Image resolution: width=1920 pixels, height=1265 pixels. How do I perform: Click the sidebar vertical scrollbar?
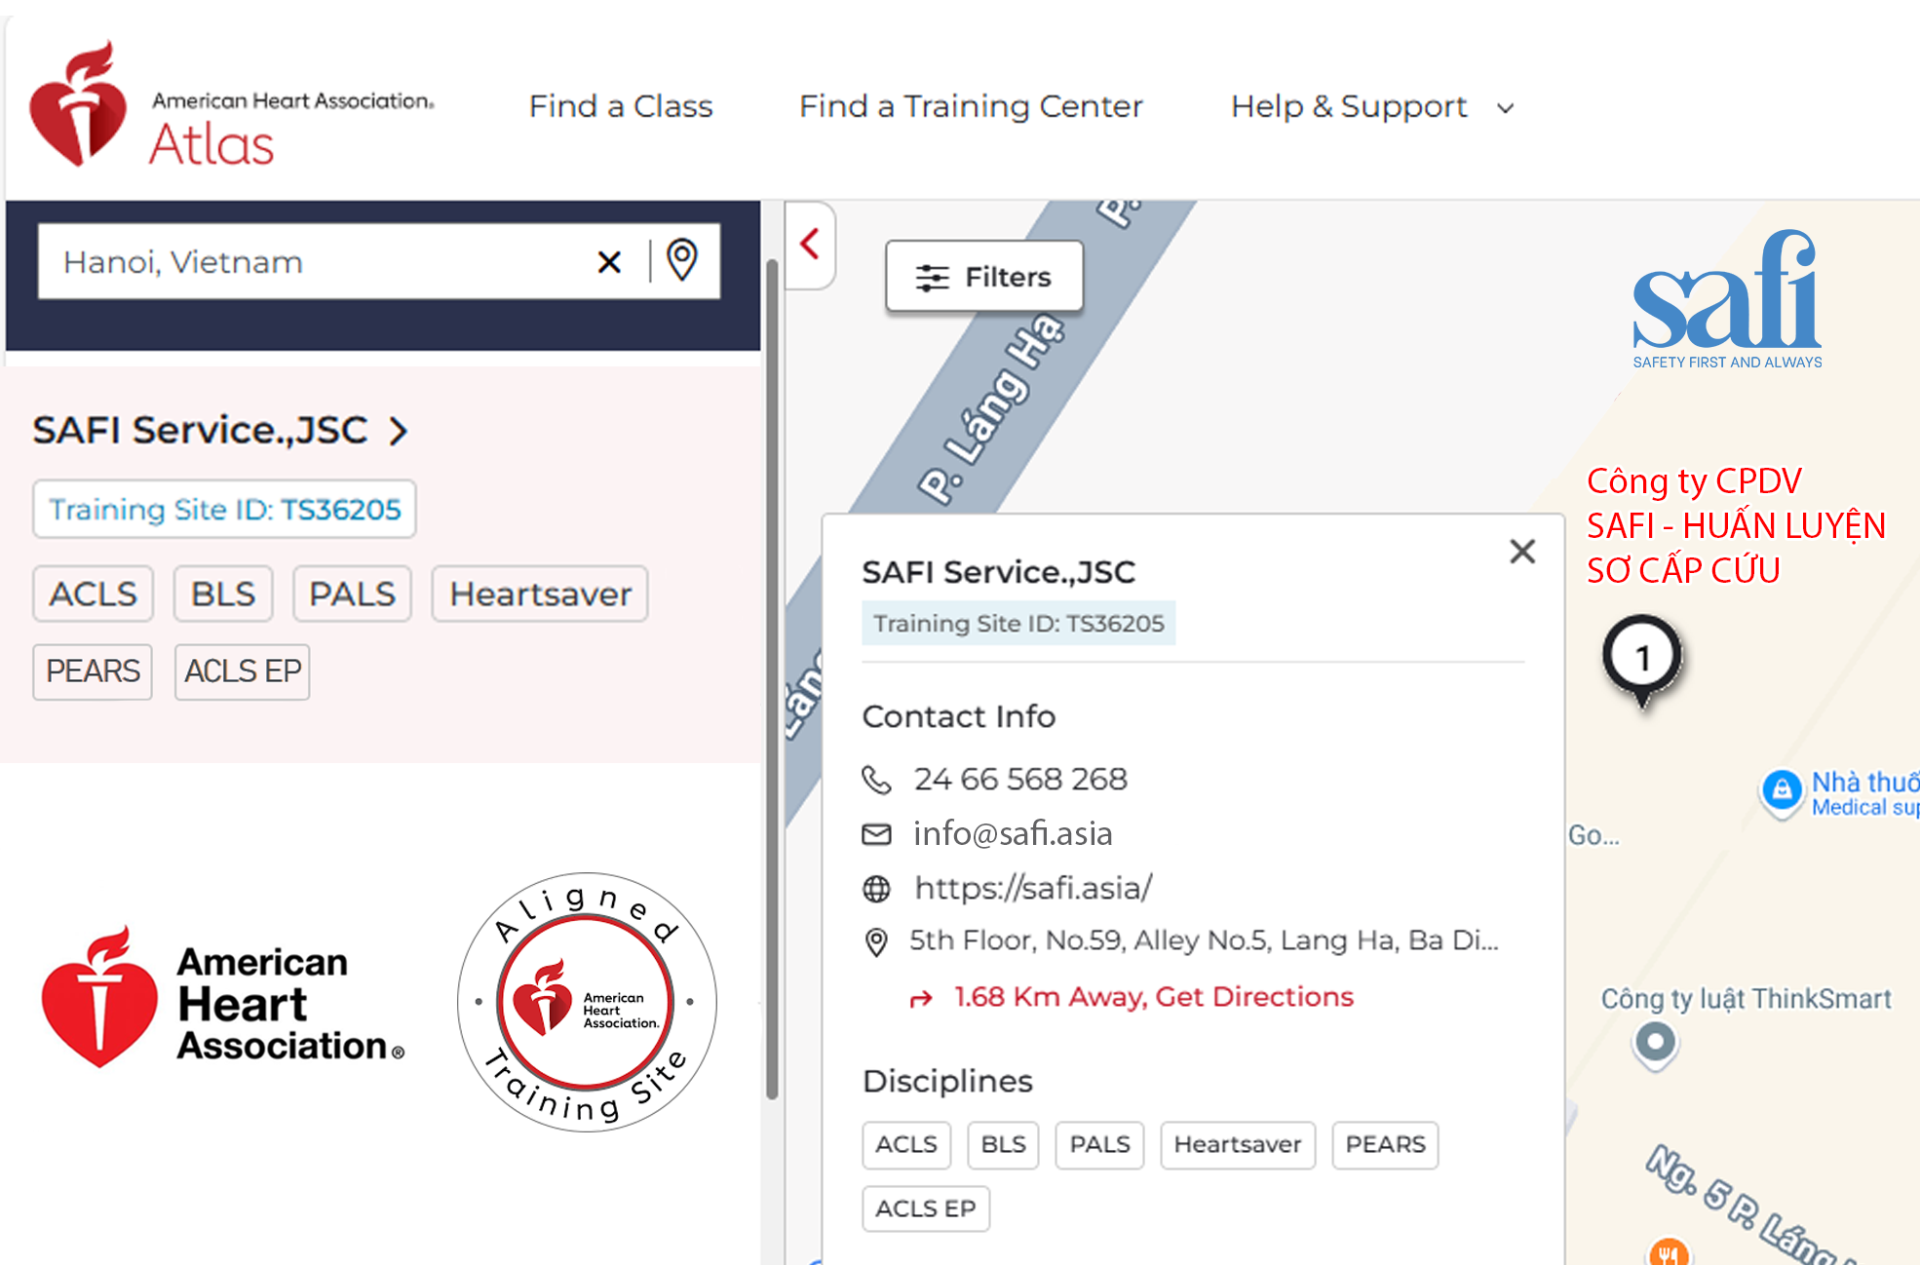(x=772, y=680)
